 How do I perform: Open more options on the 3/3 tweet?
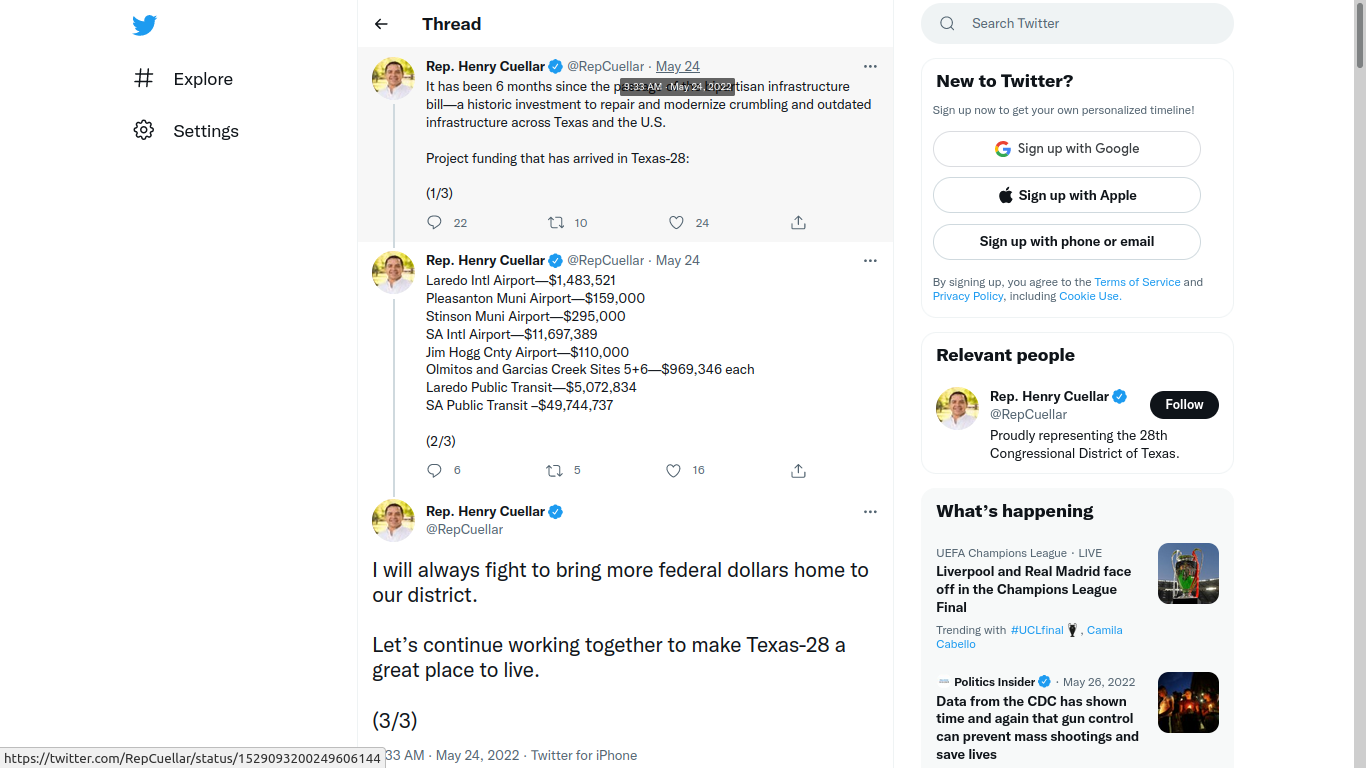click(x=870, y=511)
